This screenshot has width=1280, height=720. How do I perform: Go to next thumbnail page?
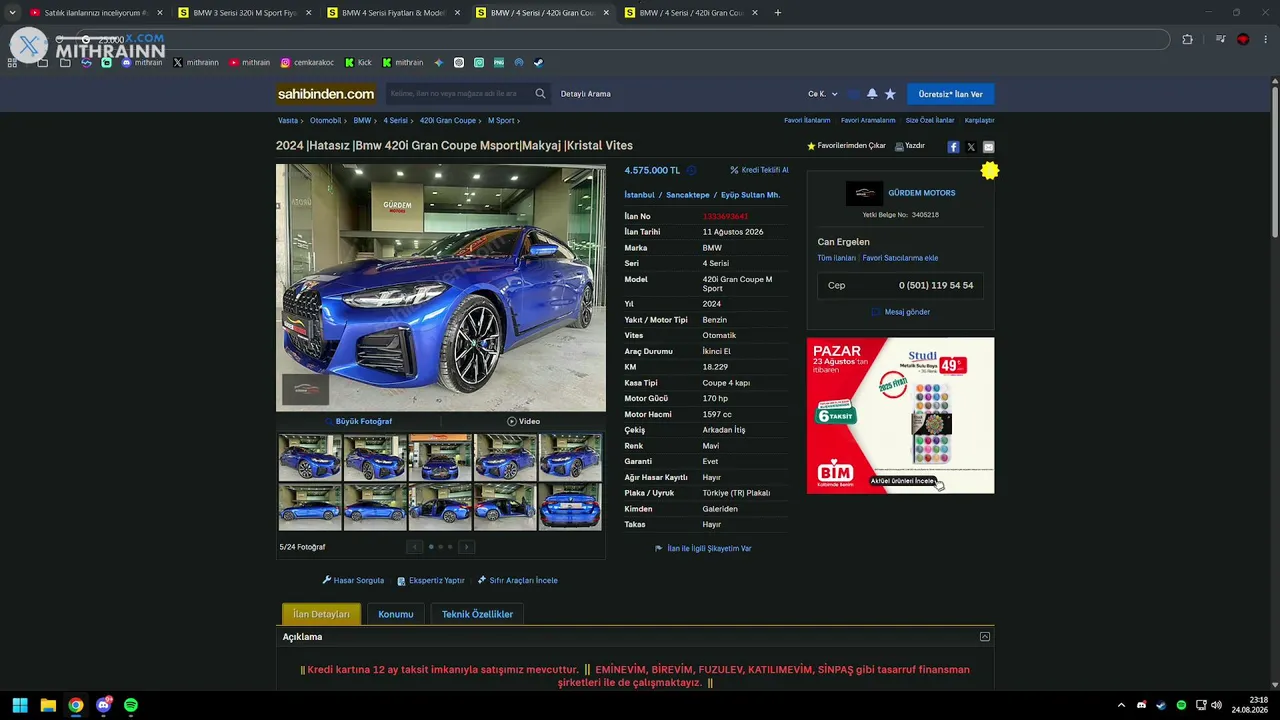tap(466, 547)
